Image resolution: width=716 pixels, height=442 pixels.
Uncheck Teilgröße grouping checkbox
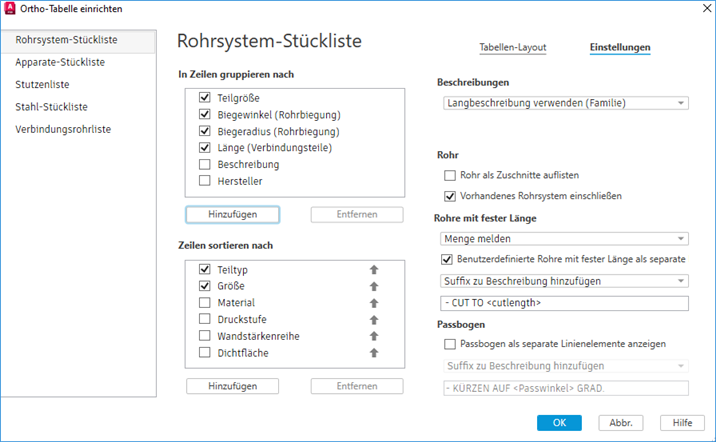(x=205, y=98)
